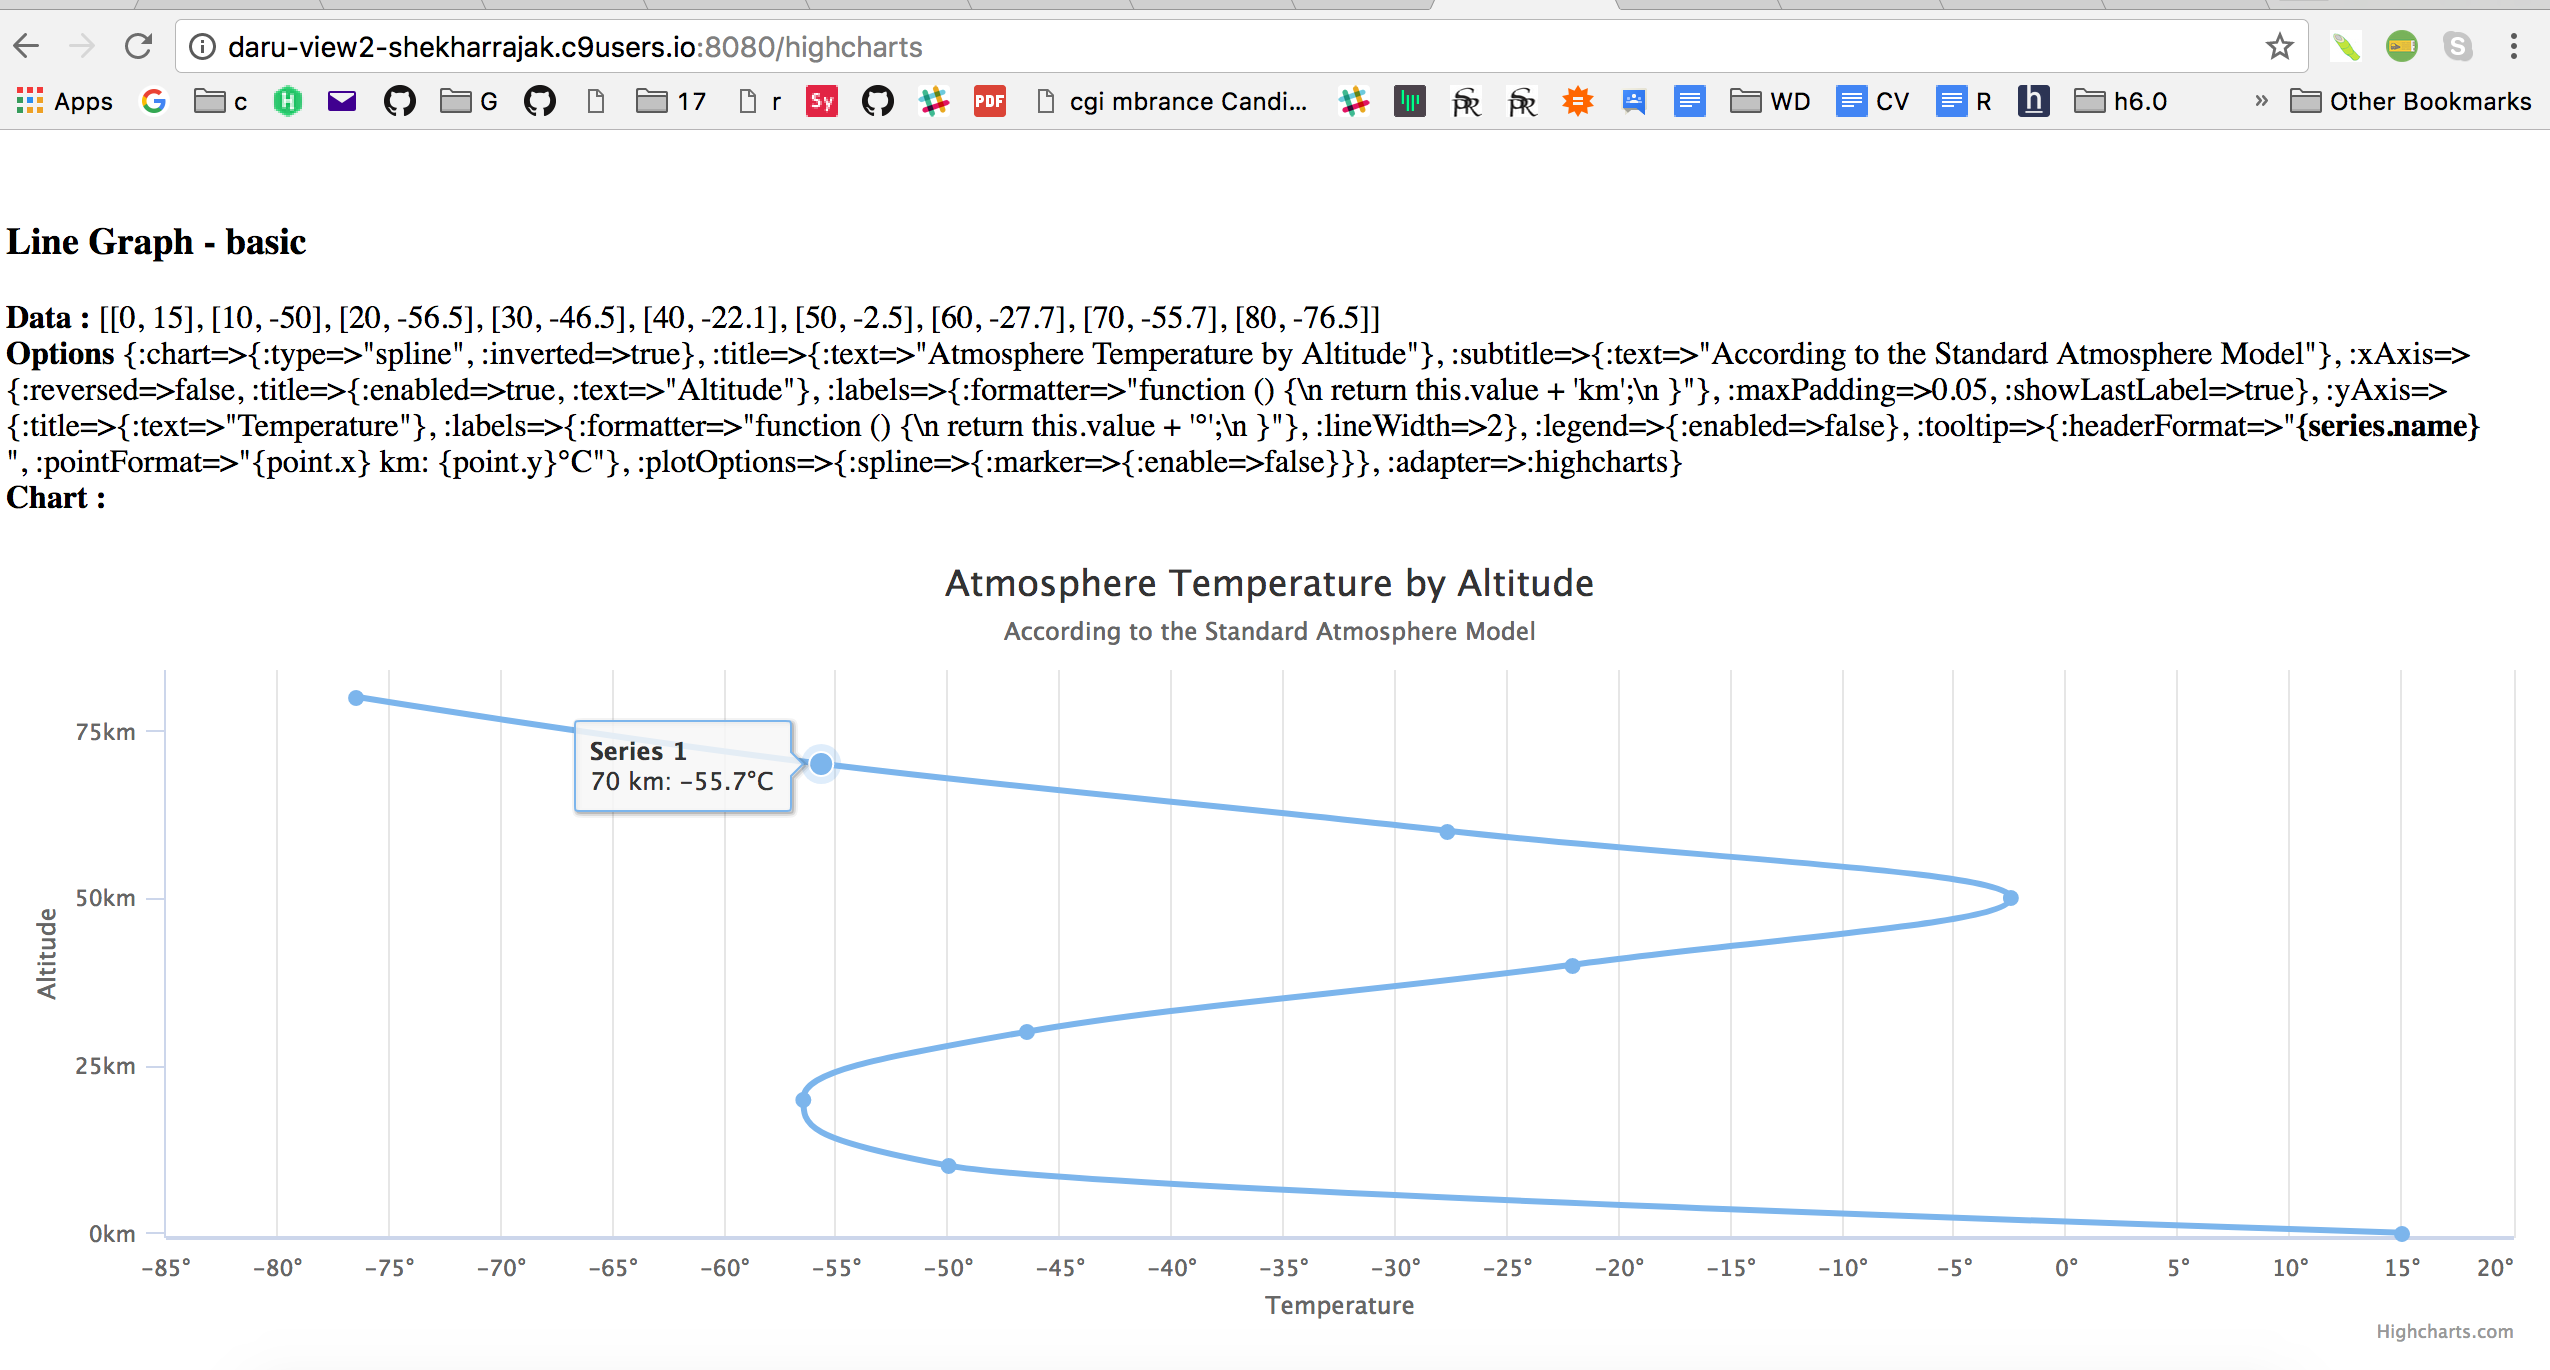Open Chrome's three-dot menu
Viewport: 2550px width, 1370px height.
click(x=2513, y=46)
